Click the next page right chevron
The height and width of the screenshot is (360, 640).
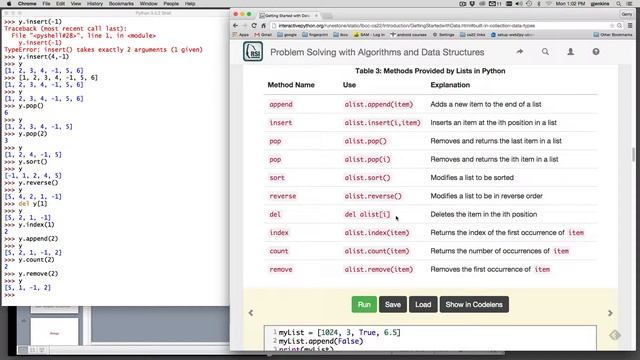(610, 313)
